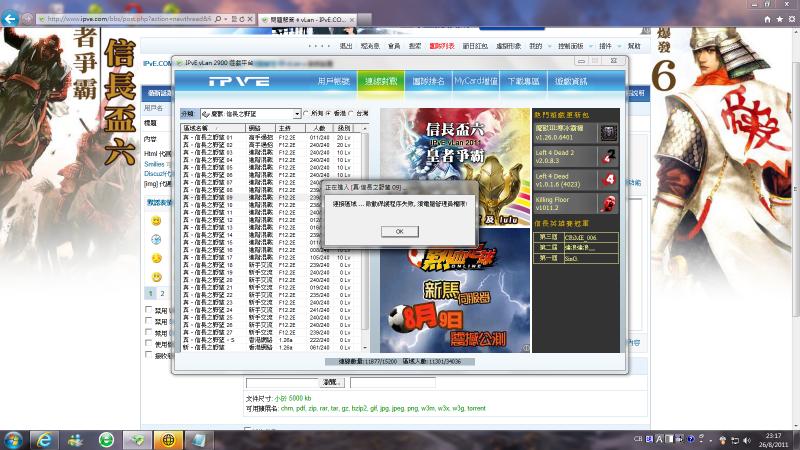Image resolution: width=800 pixels, height=450 pixels.
Task: Open the MyCard增值 tab
Action: tap(476, 80)
